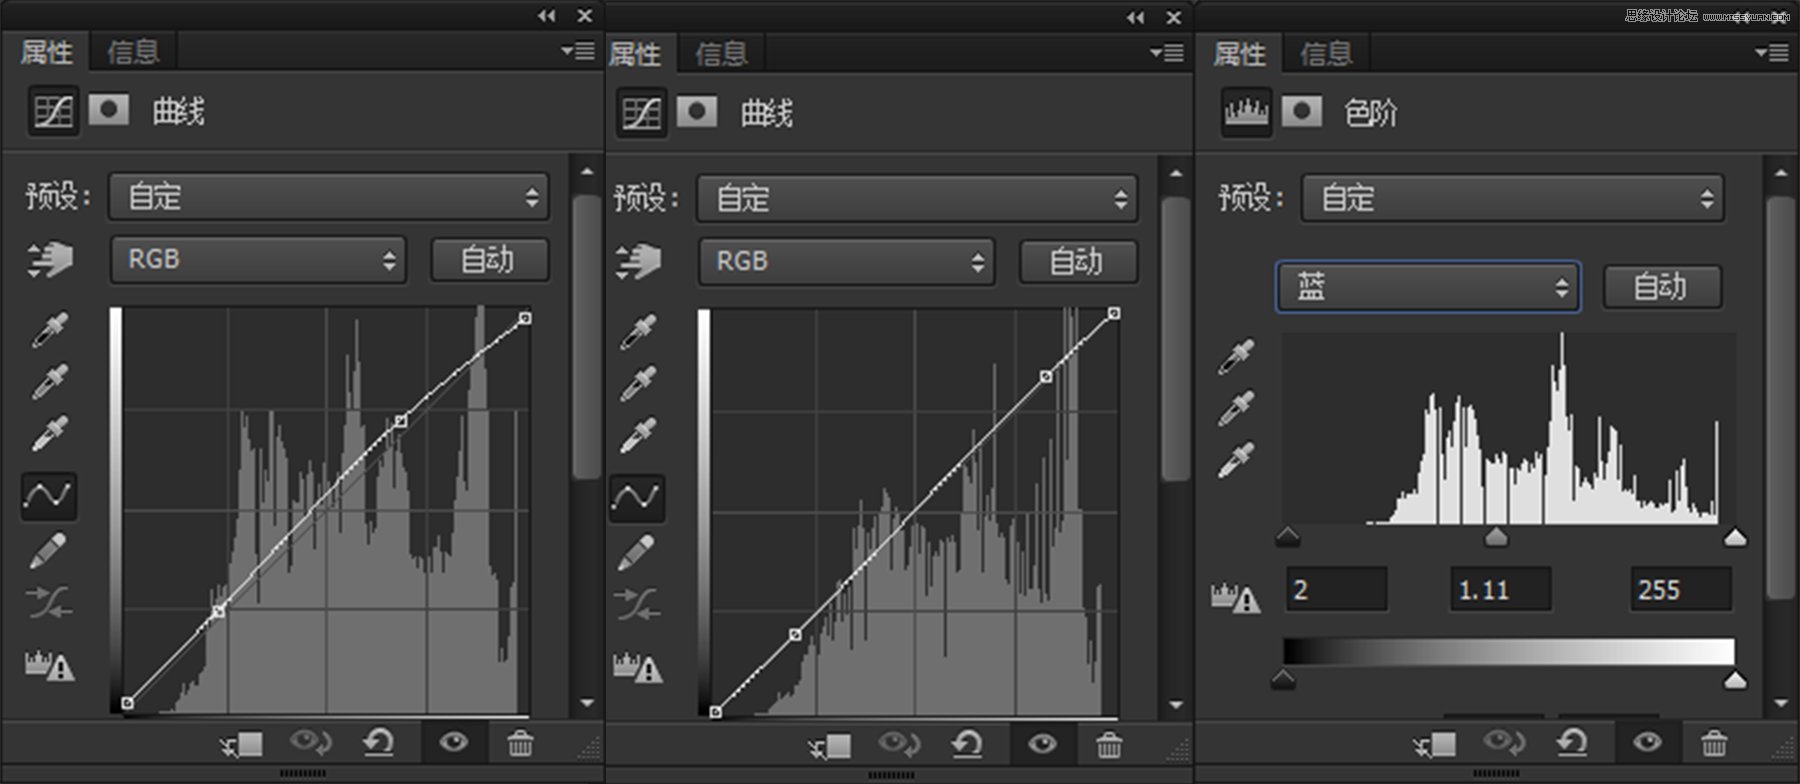The image size is (1800, 784).
Task: Click Curves adjustment icon in left panel
Action: pos(53,111)
